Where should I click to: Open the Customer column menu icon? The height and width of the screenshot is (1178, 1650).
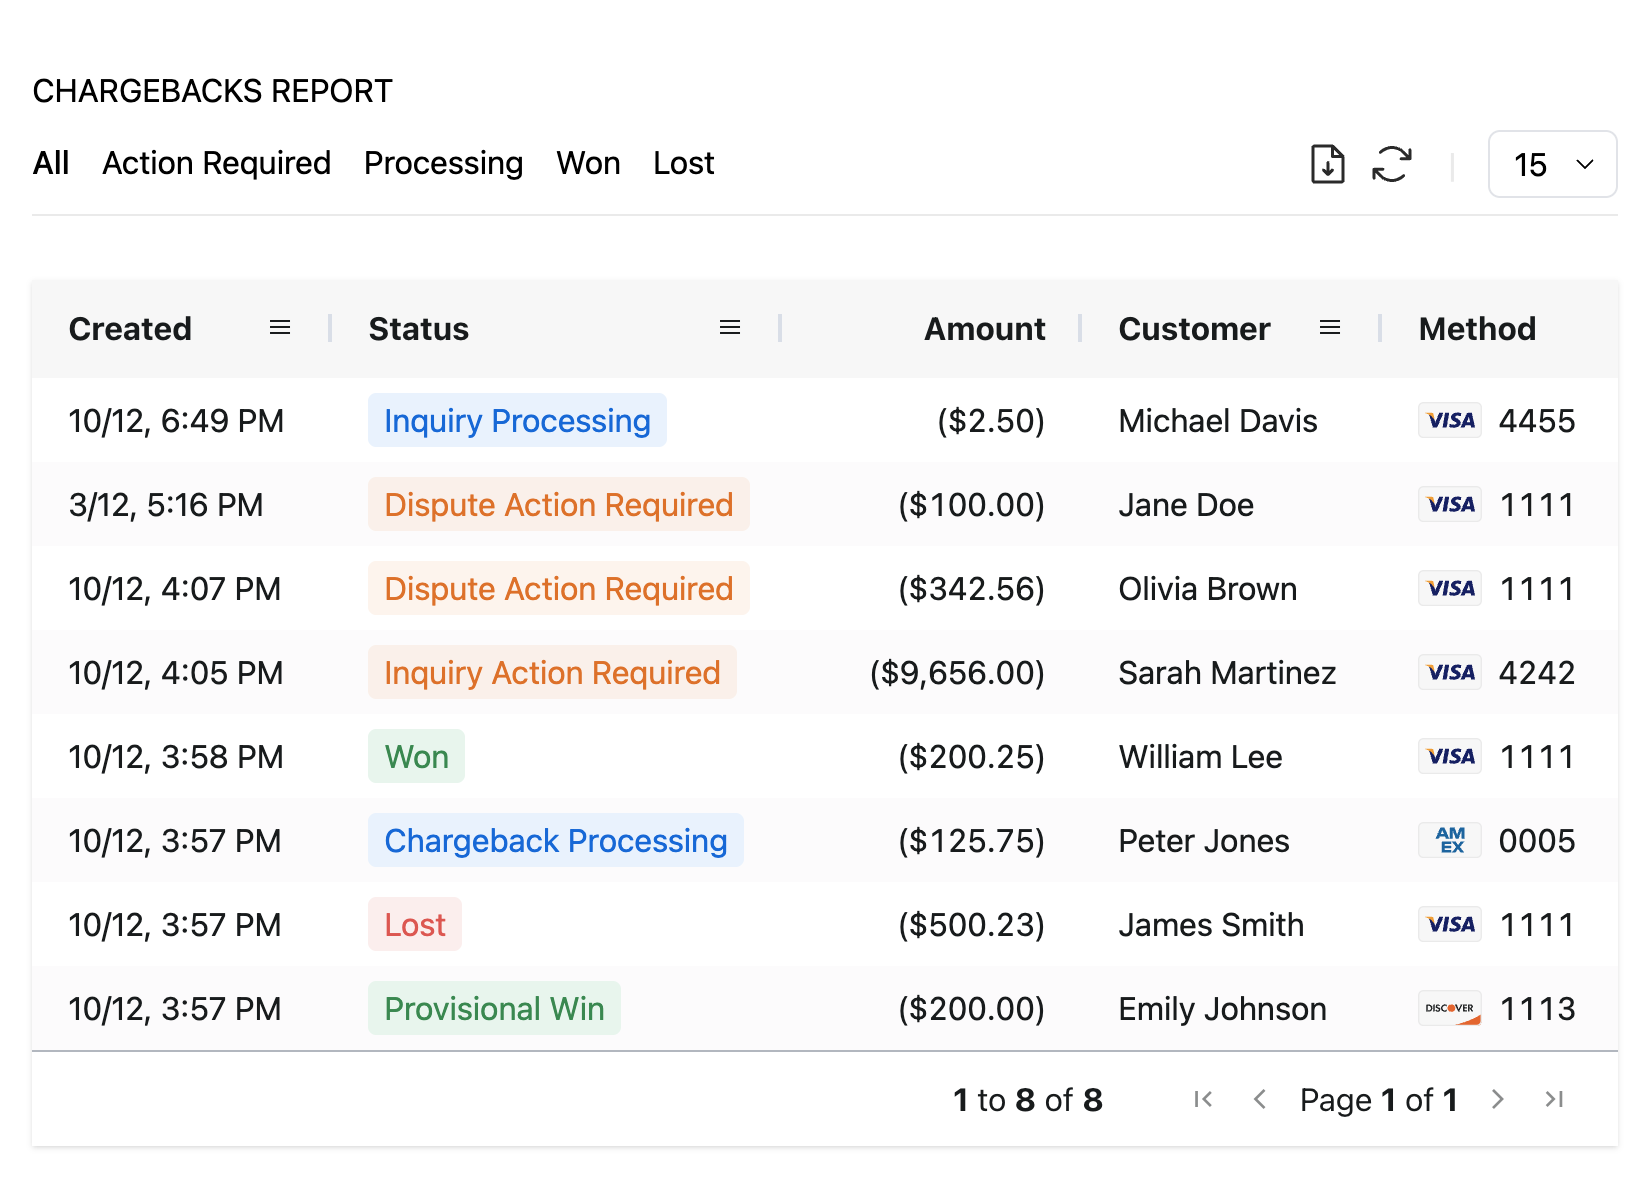1329,328
